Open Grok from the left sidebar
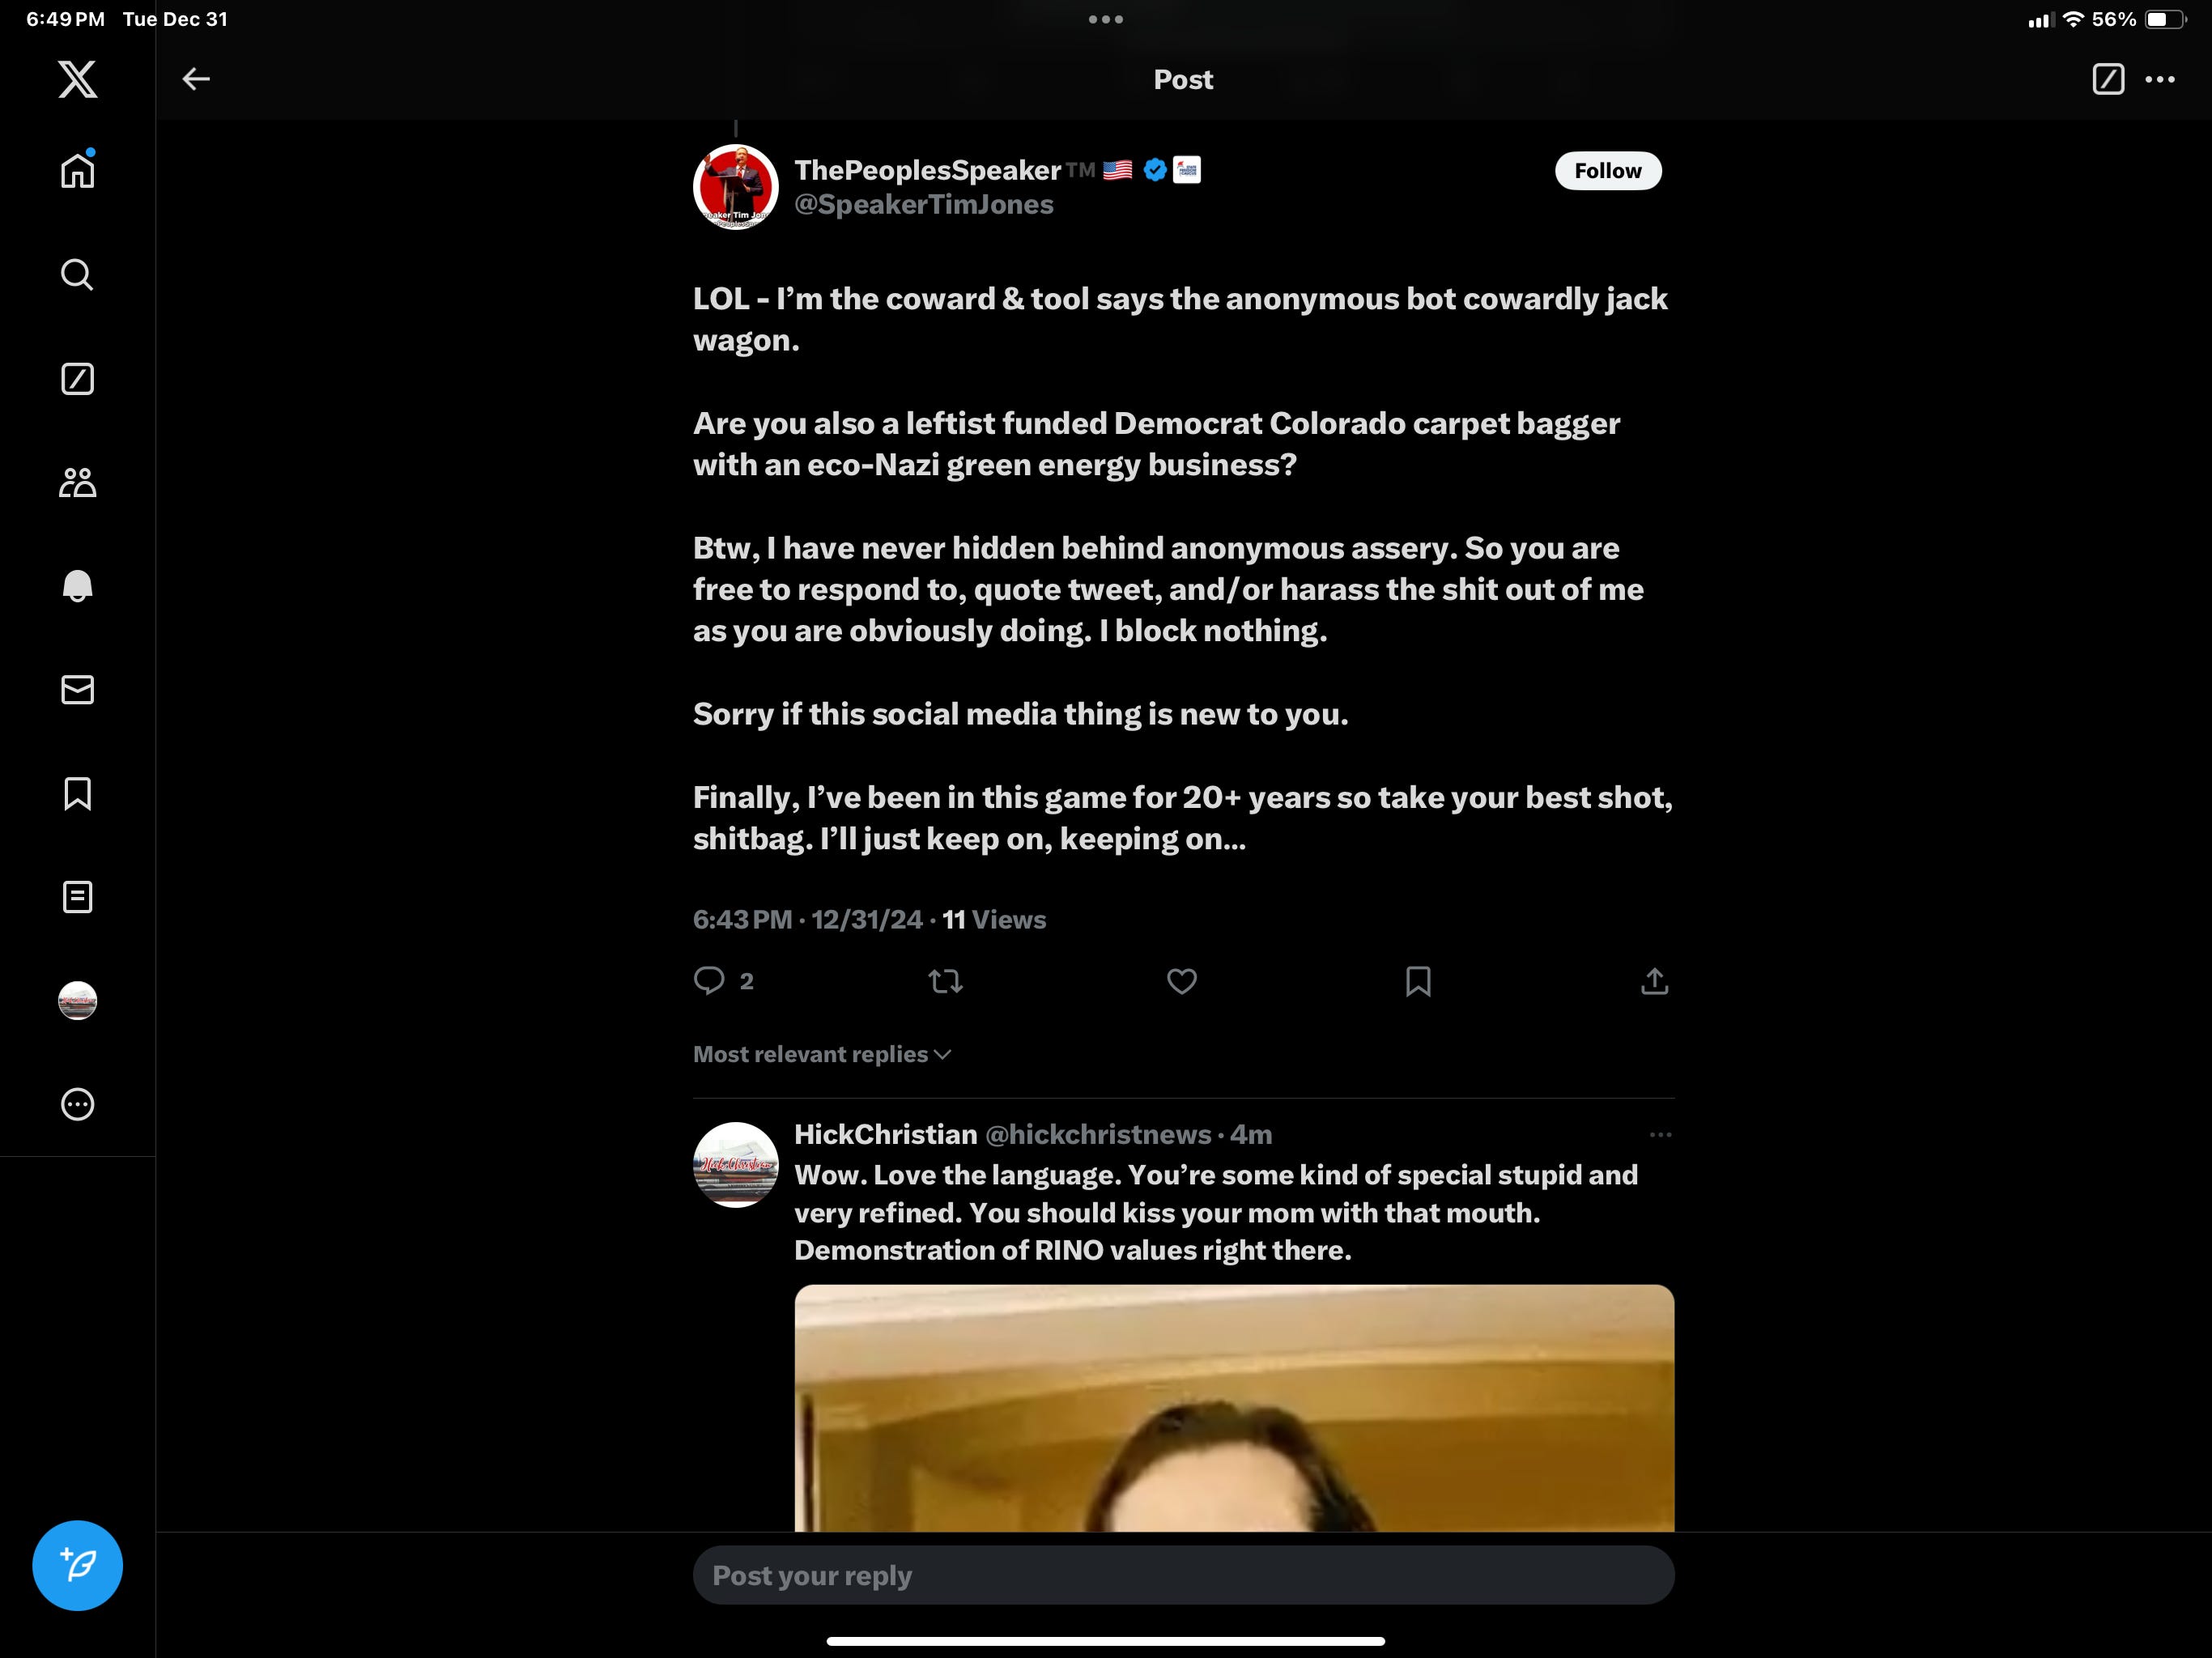2212x1658 pixels. (x=77, y=379)
